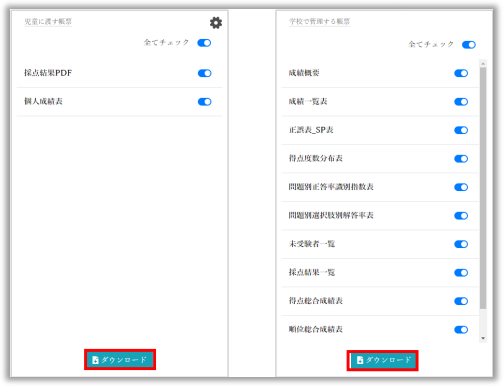Disable the 成績概要 switch
The height and width of the screenshot is (387, 504).
tap(461, 73)
